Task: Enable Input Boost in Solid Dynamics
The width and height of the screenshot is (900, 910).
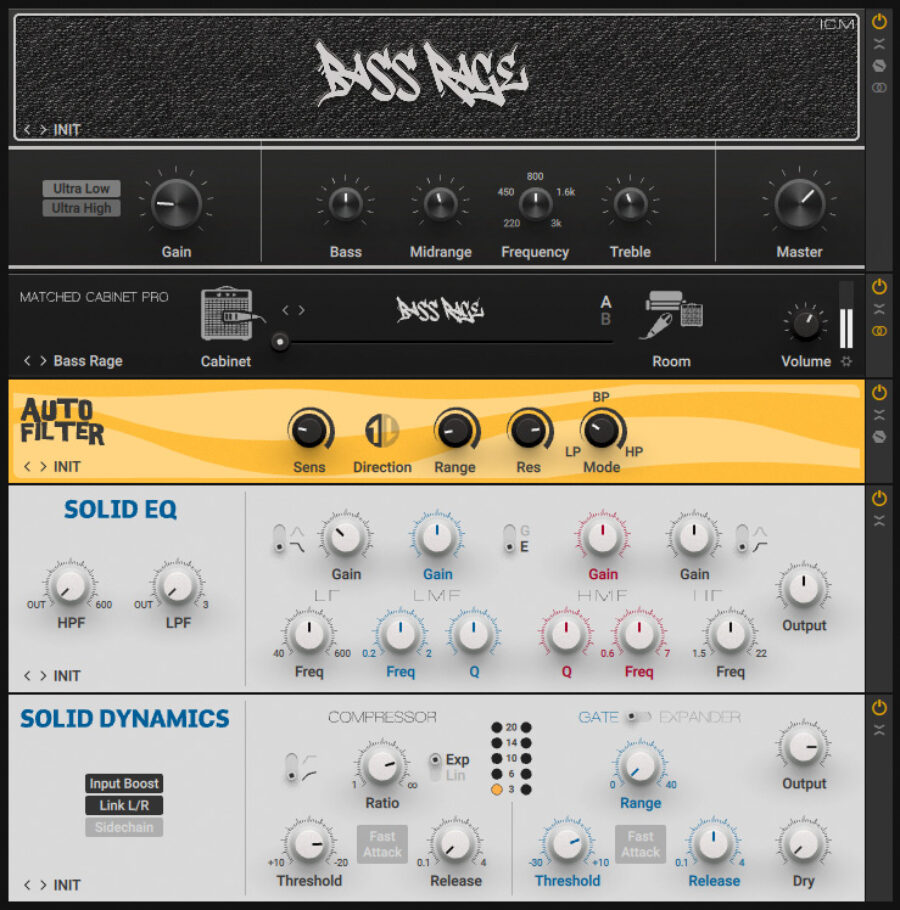Action: coord(123,783)
